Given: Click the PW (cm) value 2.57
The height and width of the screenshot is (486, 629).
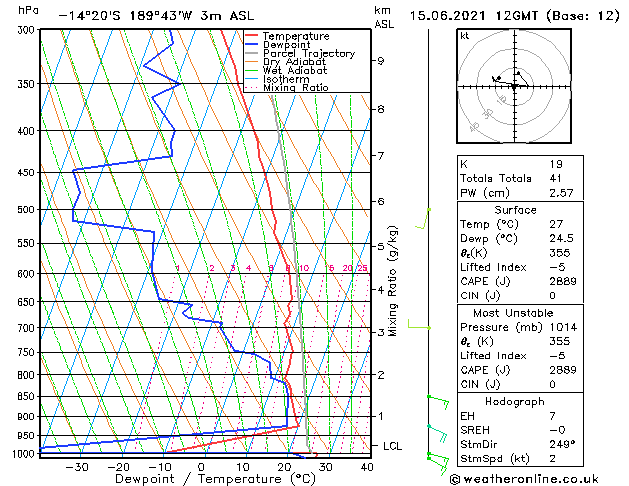Looking at the screenshot, I should [561, 193].
